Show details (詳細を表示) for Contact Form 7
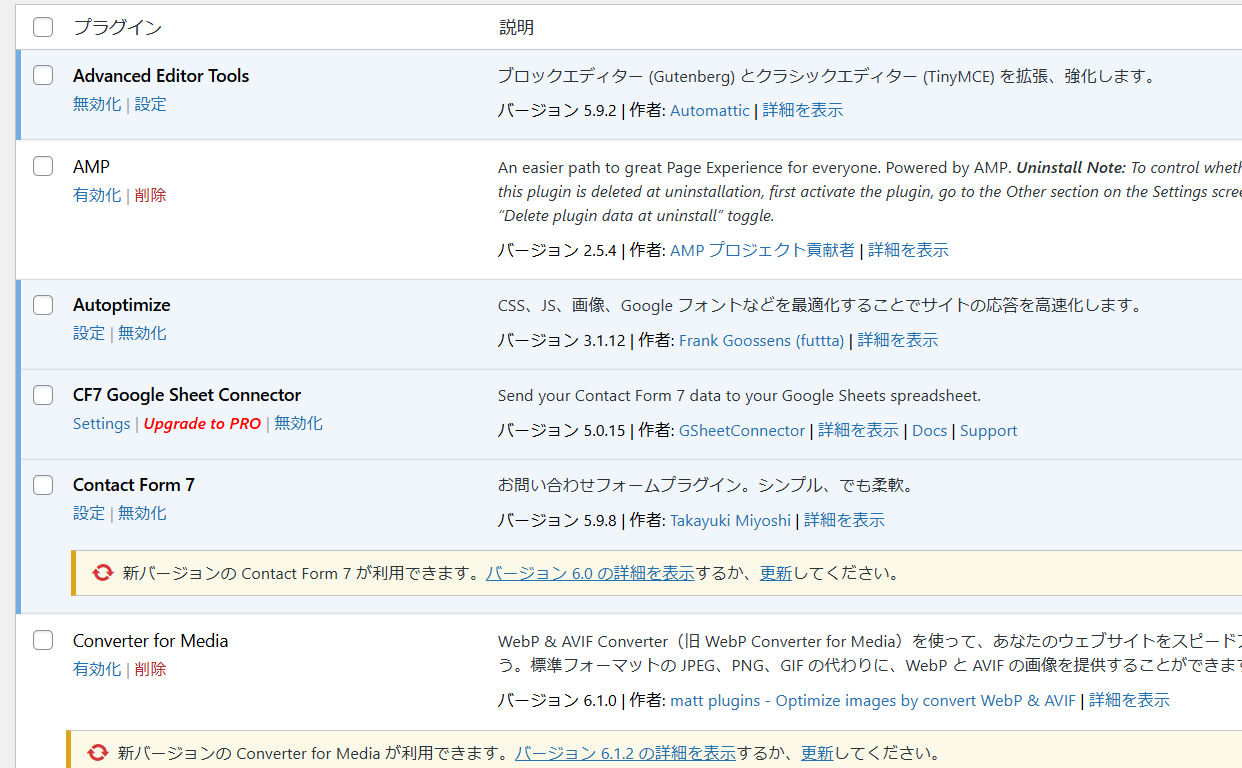This screenshot has width=1242, height=768. [844, 520]
